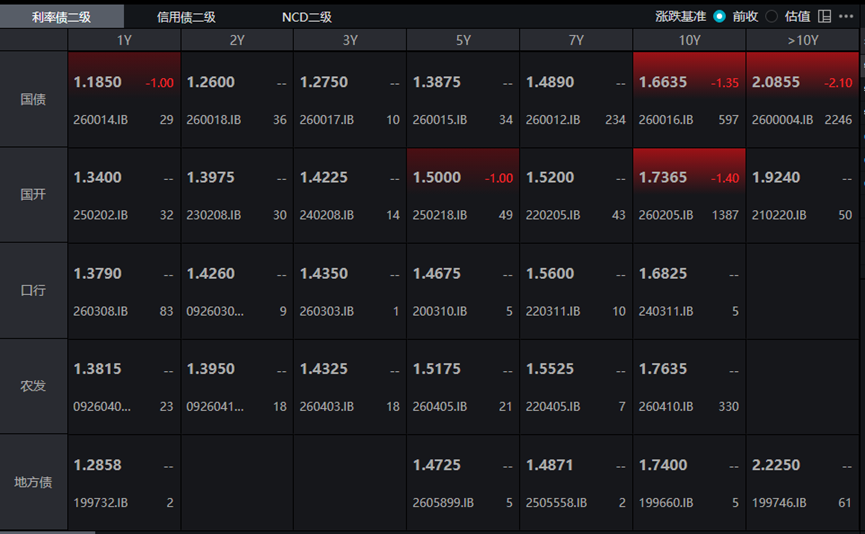Click the -2.10 change value
865x534 pixels.
[838, 83]
